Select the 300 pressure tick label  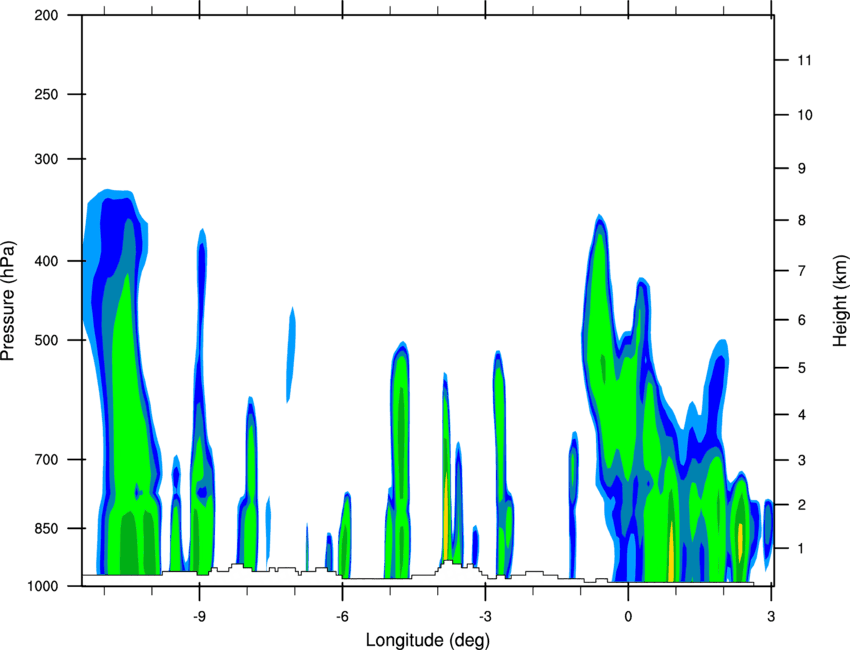[46, 159]
